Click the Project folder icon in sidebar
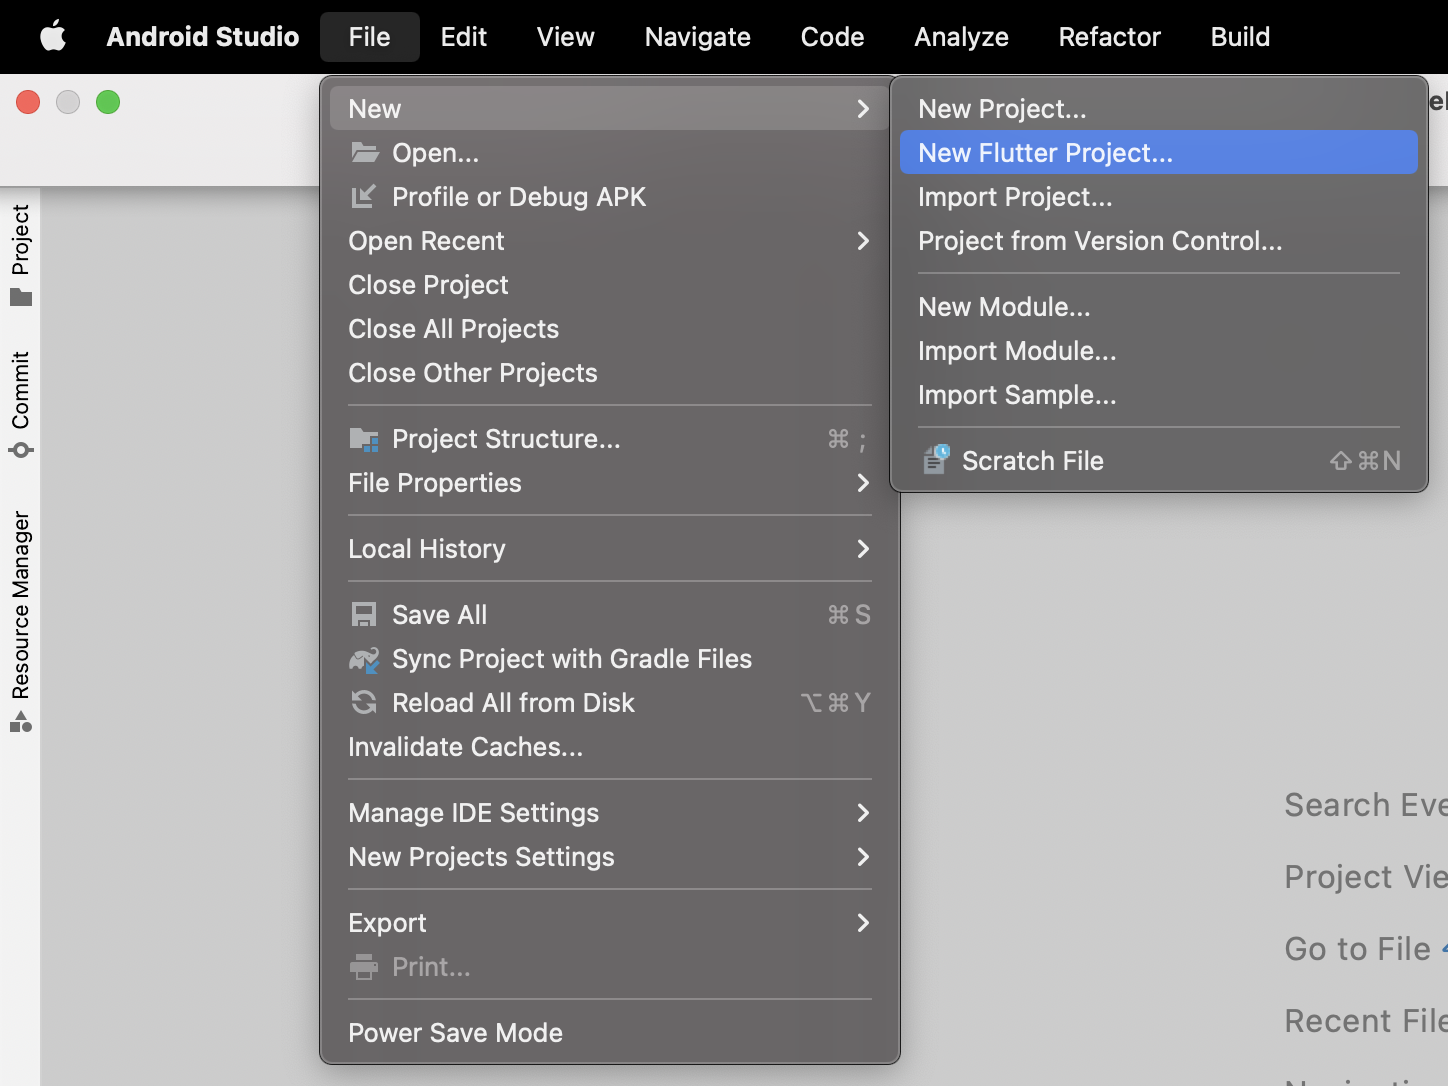The image size is (1448, 1086). point(21,297)
